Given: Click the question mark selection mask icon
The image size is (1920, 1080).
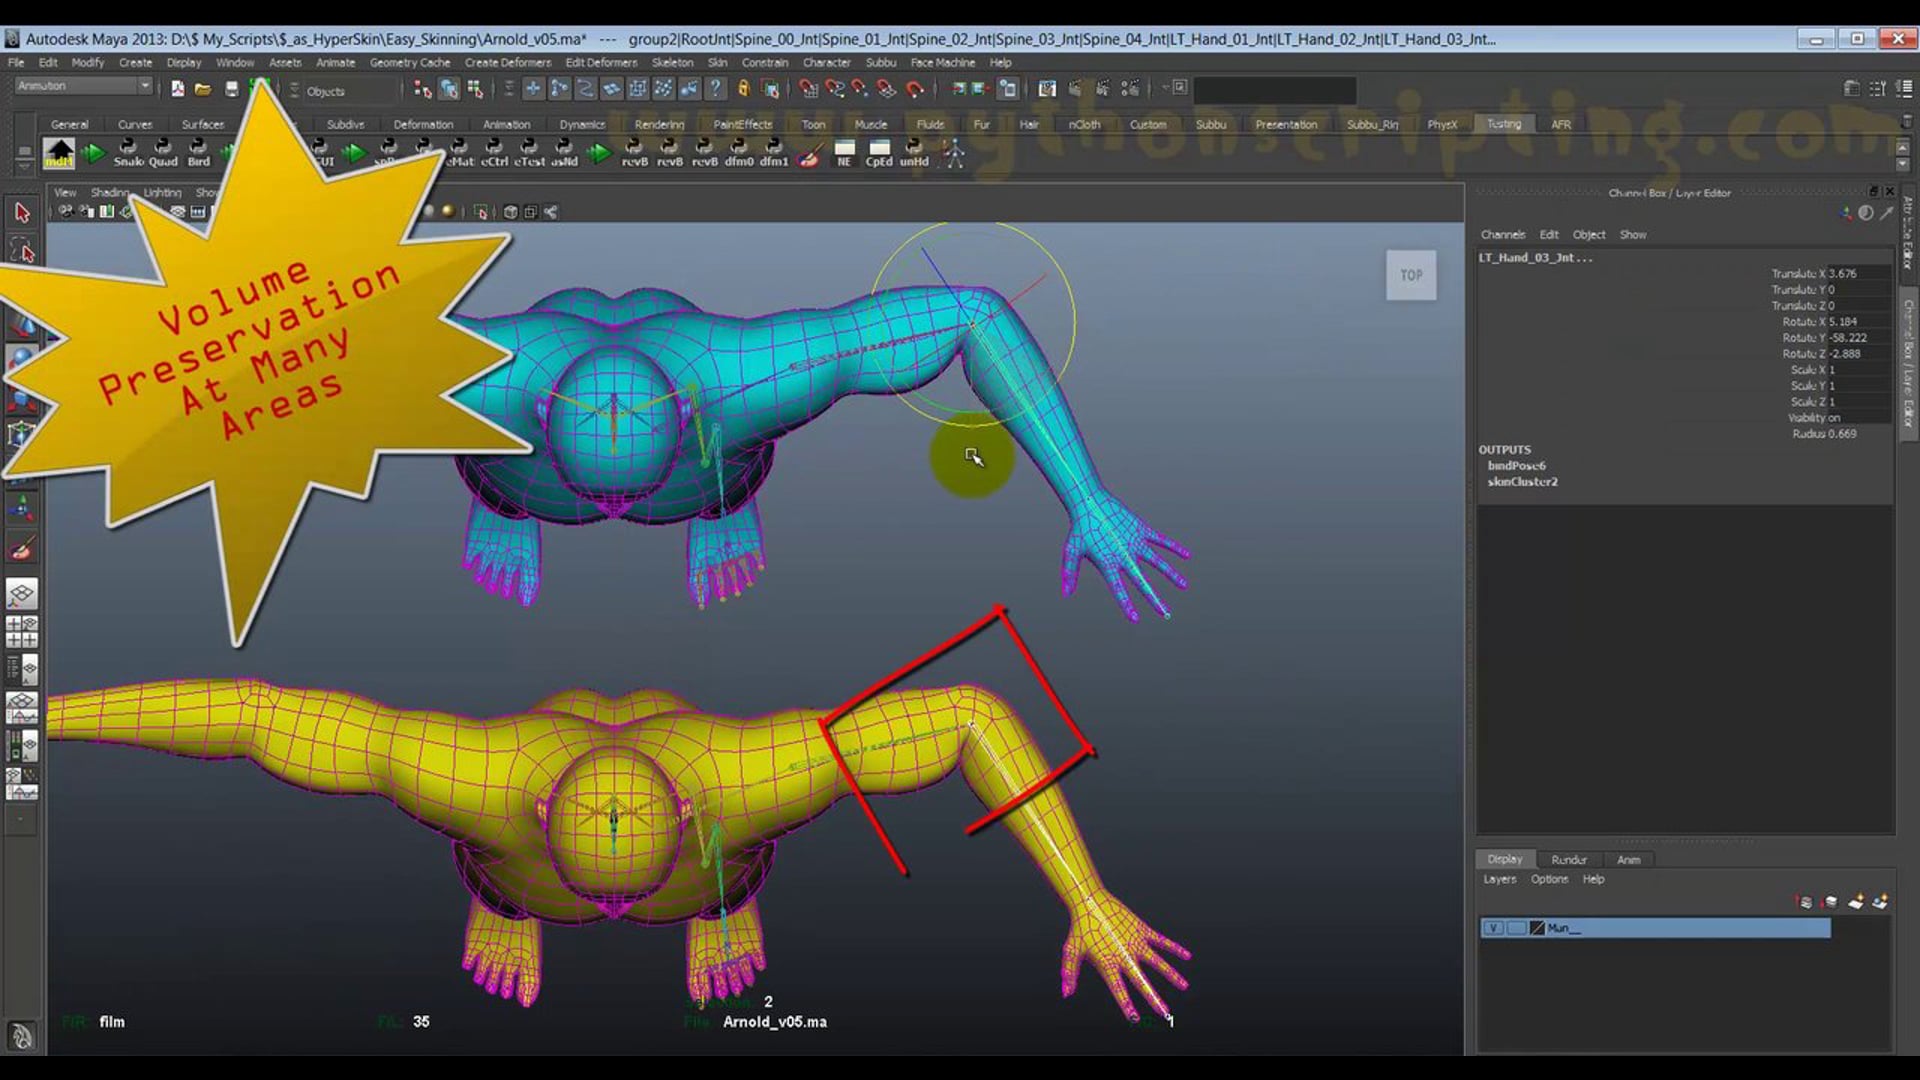Looking at the screenshot, I should point(715,89).
